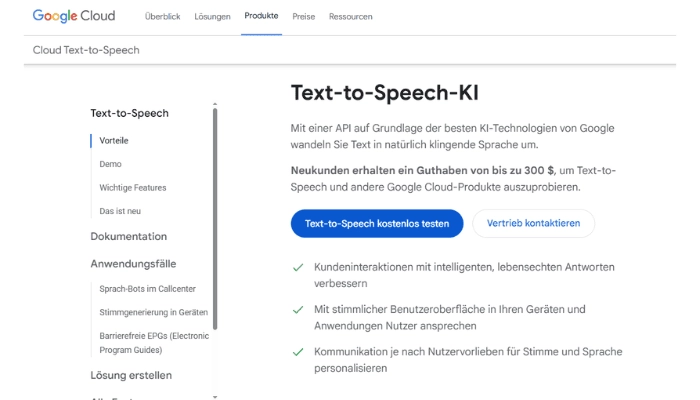The height and width of the screenshot is (400, 700).
Task: Expand the Text-to-Speech sidebar section
Action: [129, 113]
